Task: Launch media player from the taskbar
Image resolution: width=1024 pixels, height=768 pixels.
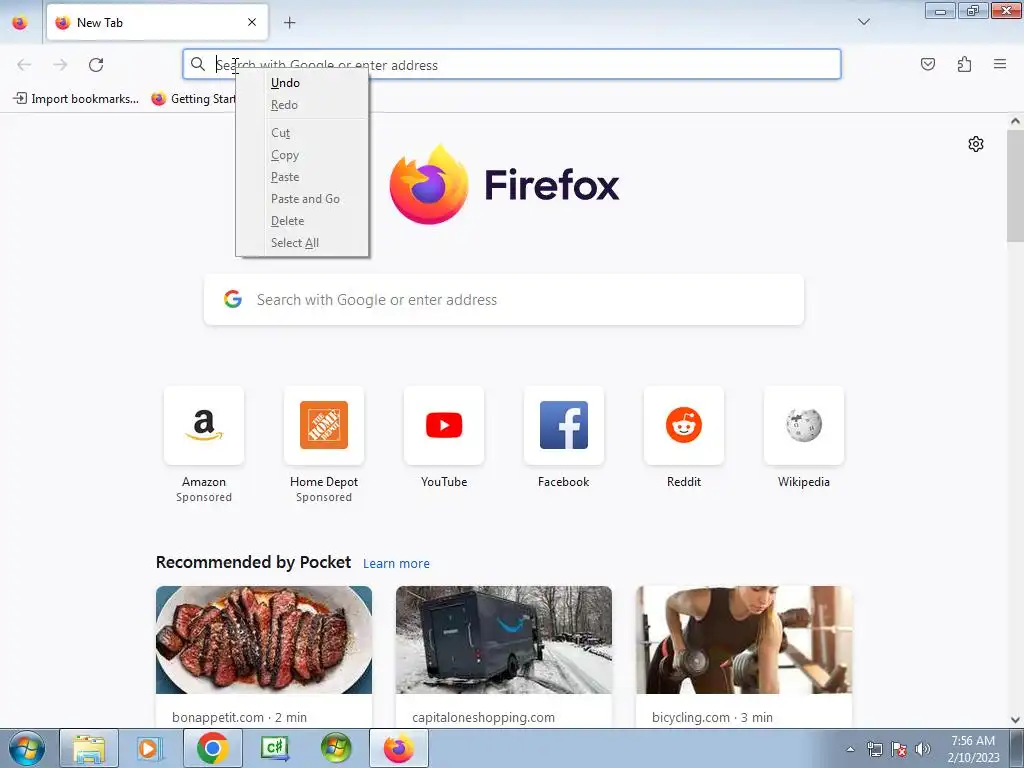Action: 149,748
